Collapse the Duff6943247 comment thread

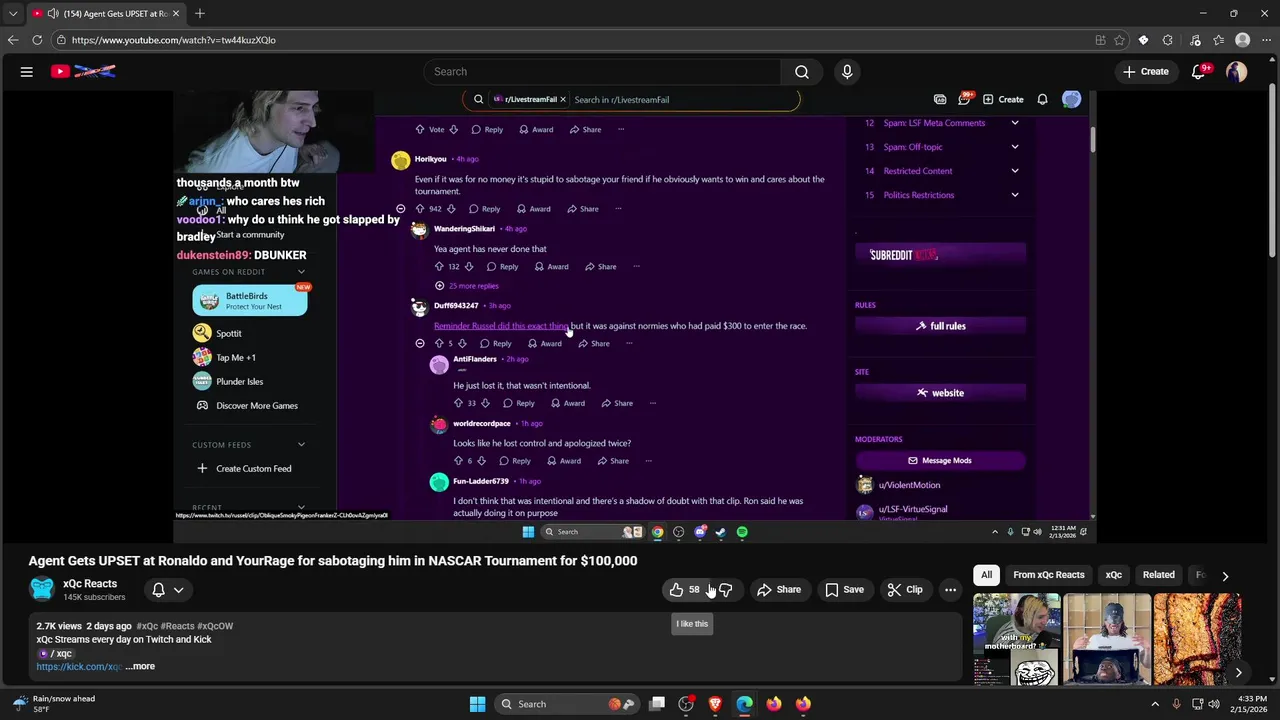click(420, 343)
